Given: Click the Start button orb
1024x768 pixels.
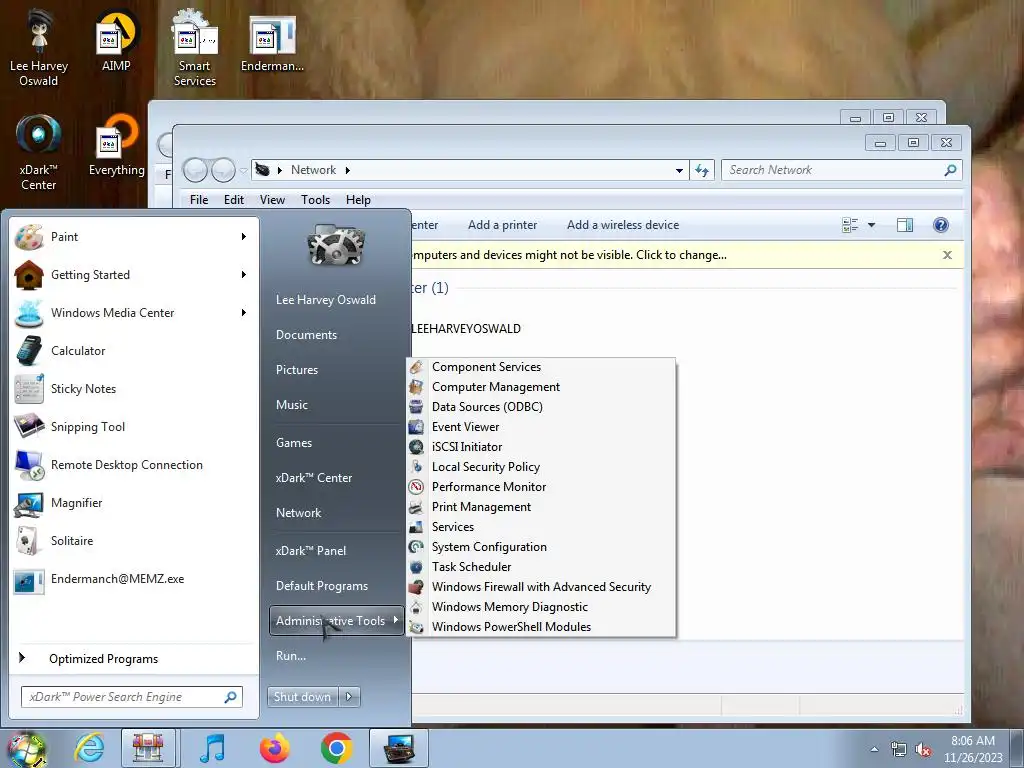Looking at the screenshot, I should [x=26, y=750].
